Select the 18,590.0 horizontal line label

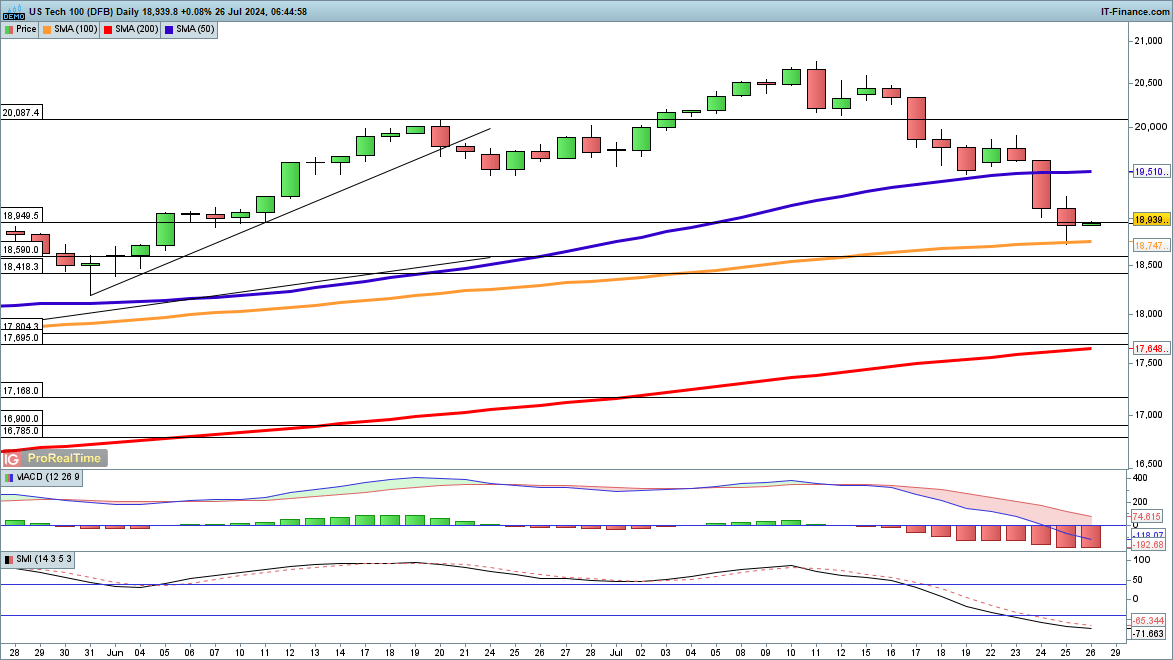pyautogui.click(x=21, y=250)
